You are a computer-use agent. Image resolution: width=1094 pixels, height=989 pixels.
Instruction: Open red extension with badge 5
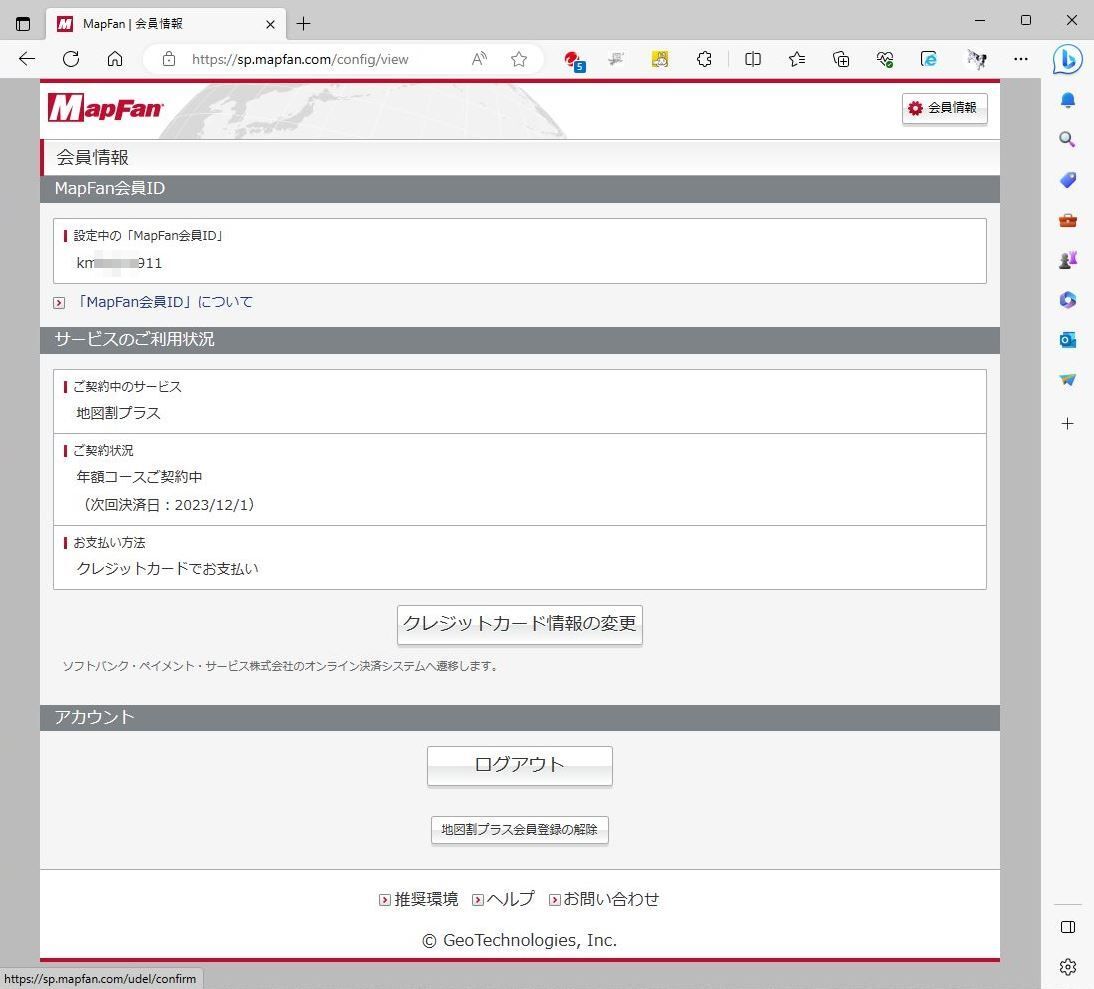[x=574, y=61]
